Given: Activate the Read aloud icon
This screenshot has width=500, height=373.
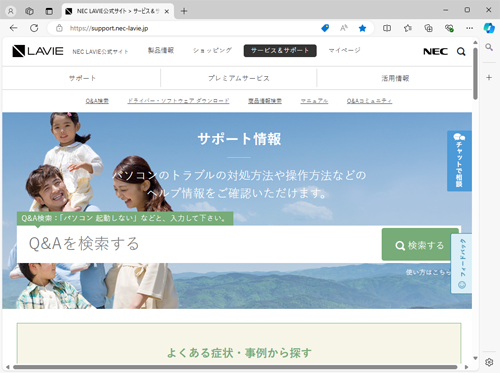Looking at the screenshot, I should [x=344, y=28].
